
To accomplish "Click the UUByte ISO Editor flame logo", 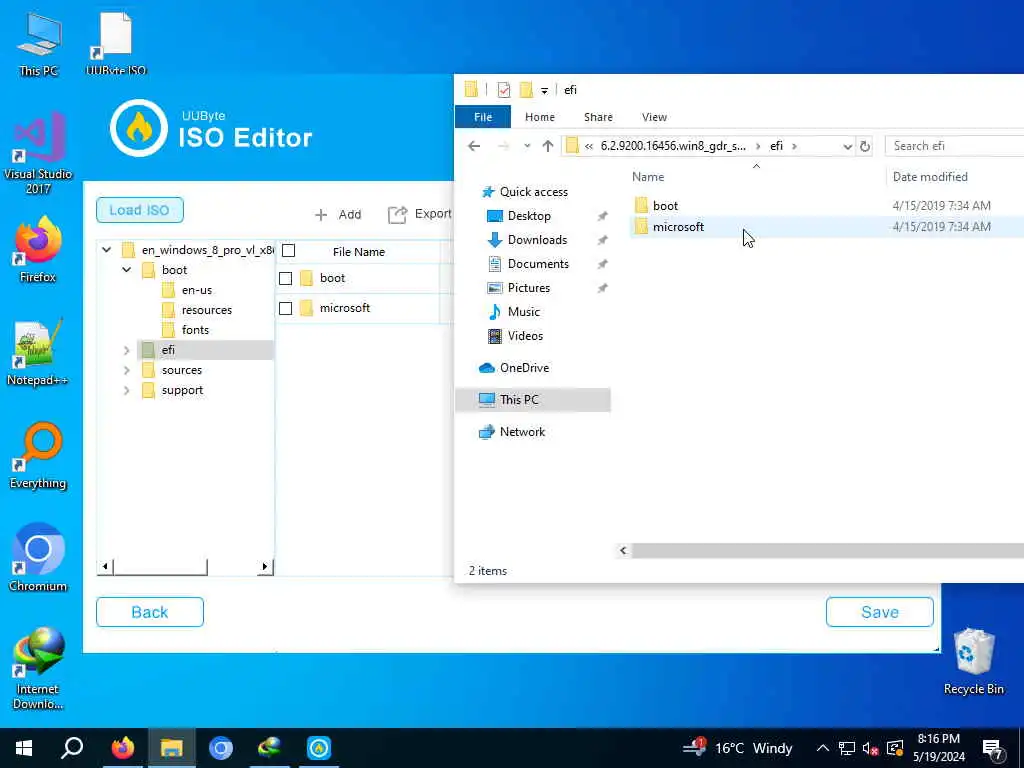I will tap(139, 129).
